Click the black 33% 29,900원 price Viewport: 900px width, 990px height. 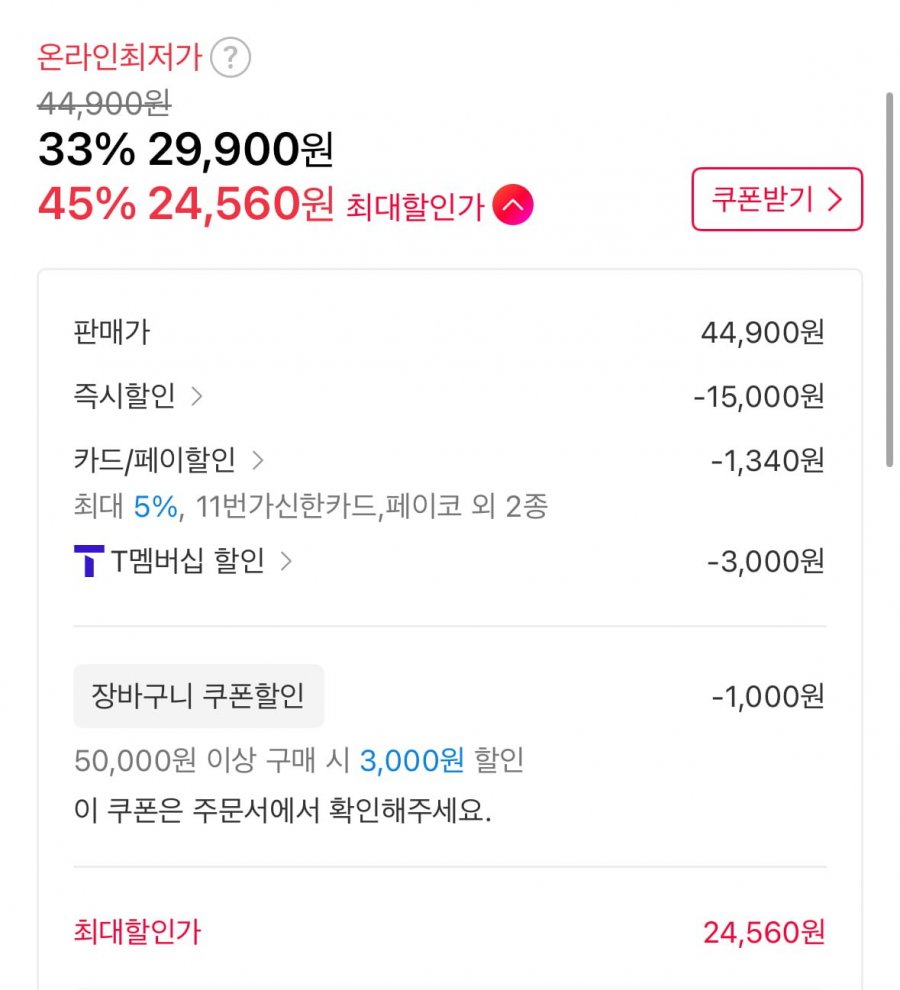pos(185,151)
